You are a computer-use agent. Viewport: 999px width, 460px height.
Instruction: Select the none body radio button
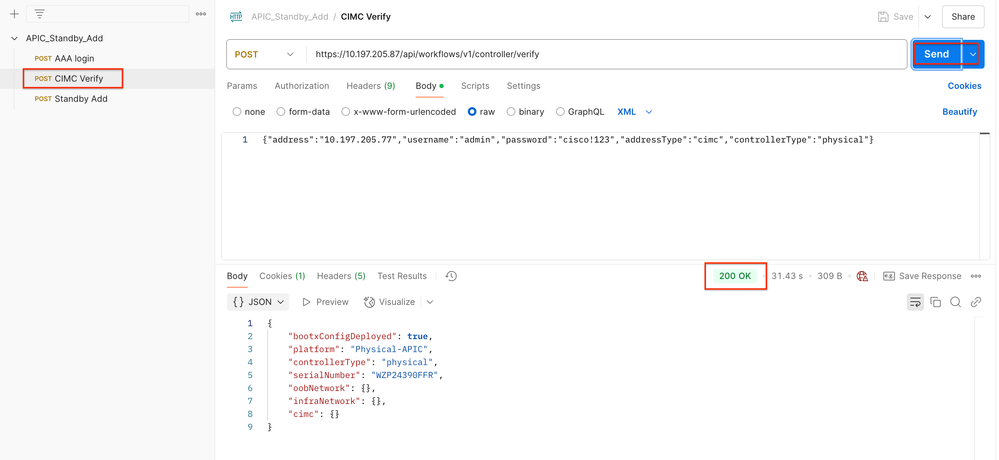tap(237, 111)
